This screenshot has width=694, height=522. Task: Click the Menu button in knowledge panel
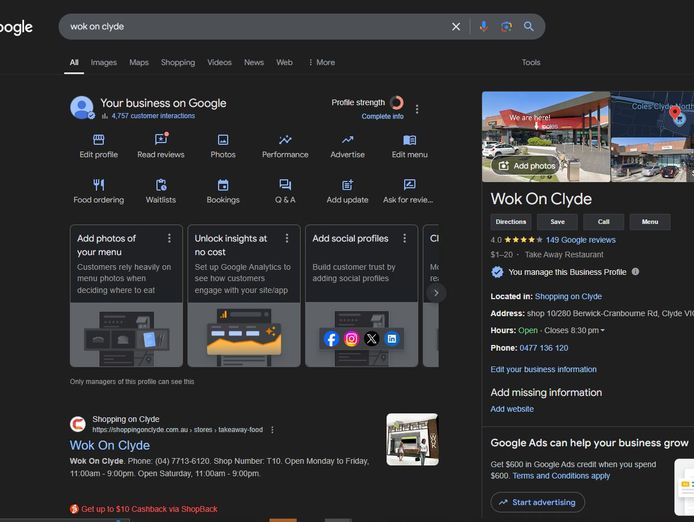coord(650,222)
